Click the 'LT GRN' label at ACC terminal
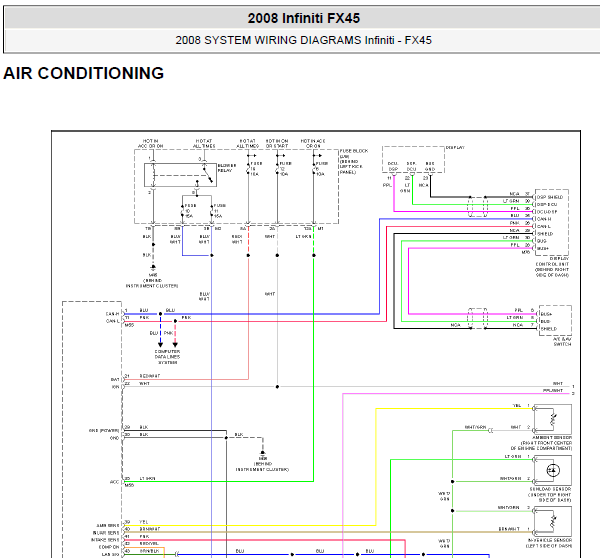Screen dimensions: 600x558 pyautogui.click(x=147, y=478)
